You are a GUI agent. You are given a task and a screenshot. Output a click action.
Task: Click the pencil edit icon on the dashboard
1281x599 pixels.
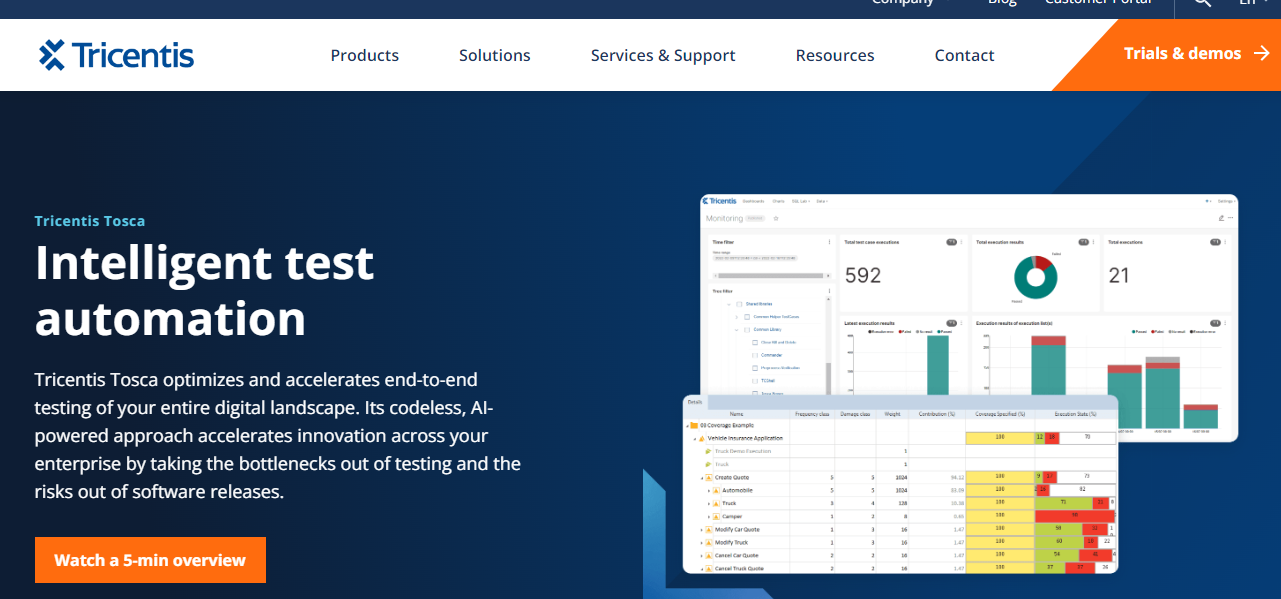(1221, 218)
